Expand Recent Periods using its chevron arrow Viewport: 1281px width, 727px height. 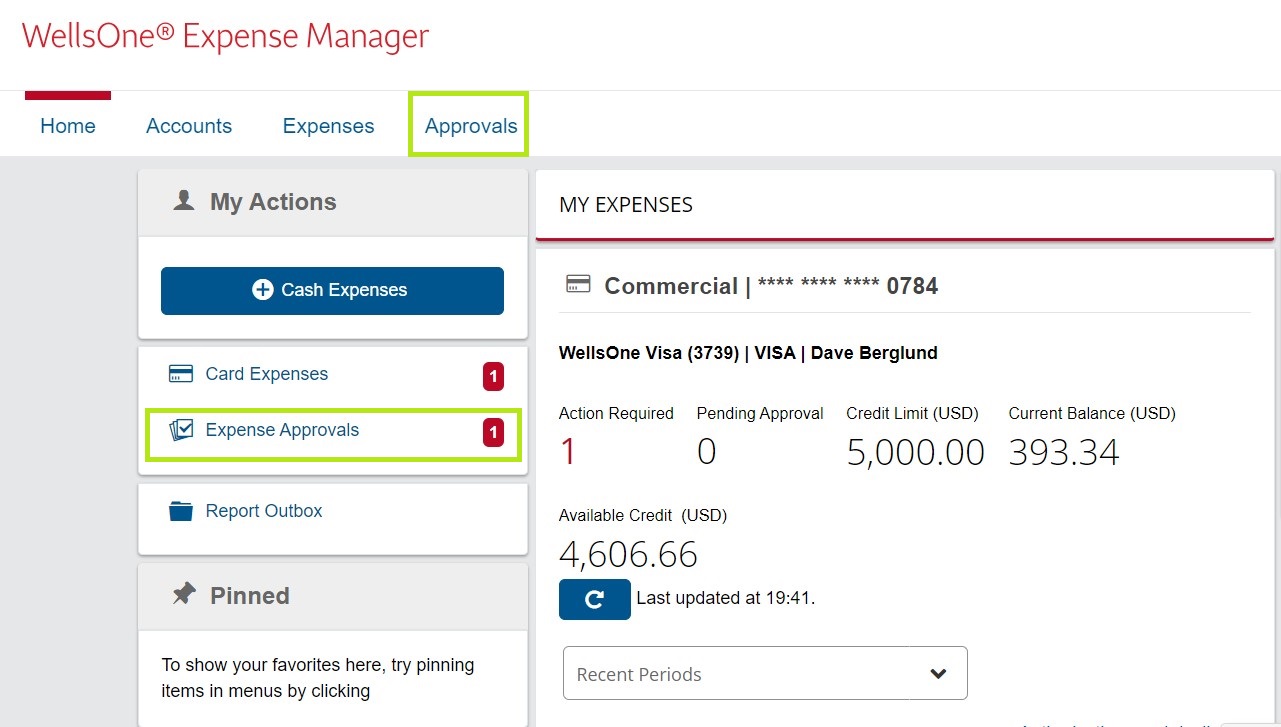click(x=938, y=674)
